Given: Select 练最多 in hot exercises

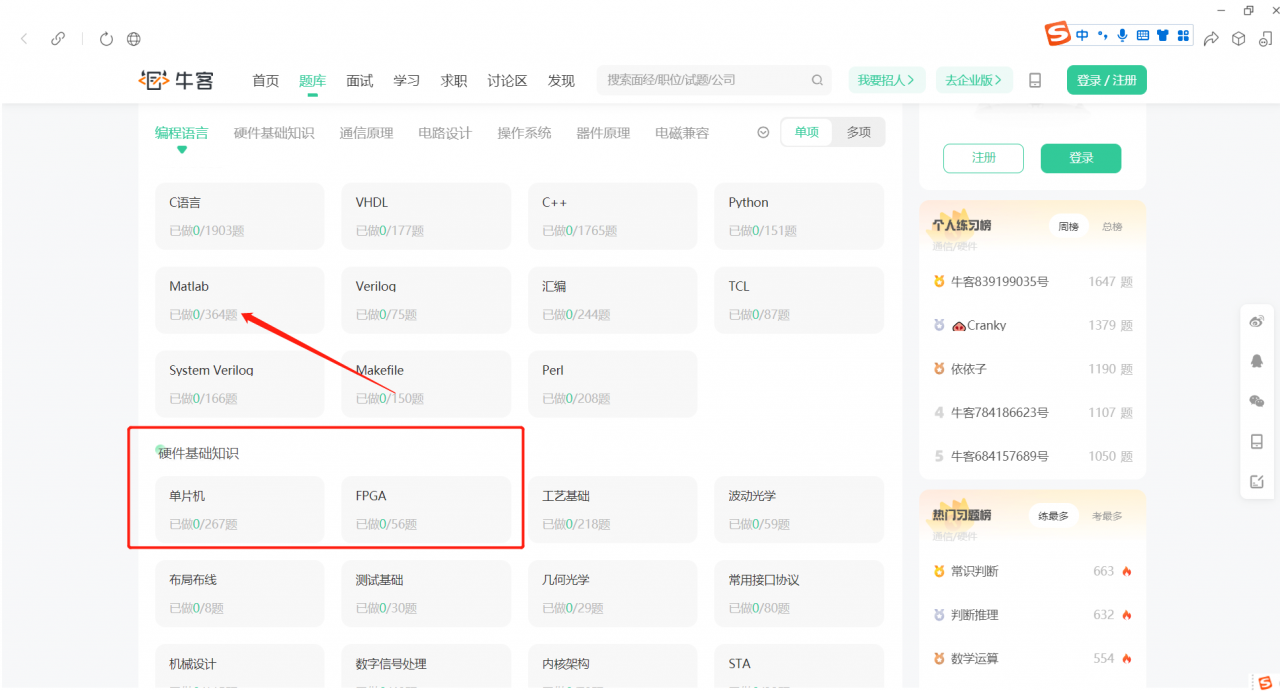Looking at the screenshot, I should 1053,516.
